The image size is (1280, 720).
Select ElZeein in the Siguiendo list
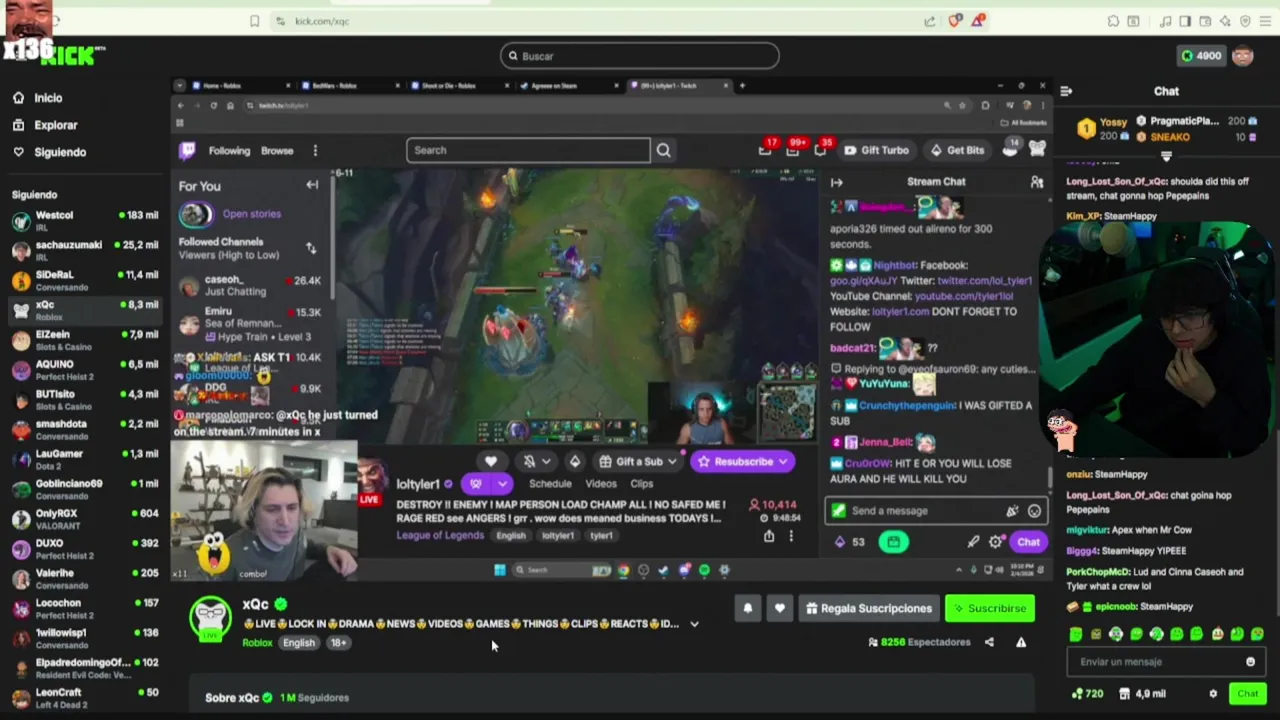[x=85, y=340]
